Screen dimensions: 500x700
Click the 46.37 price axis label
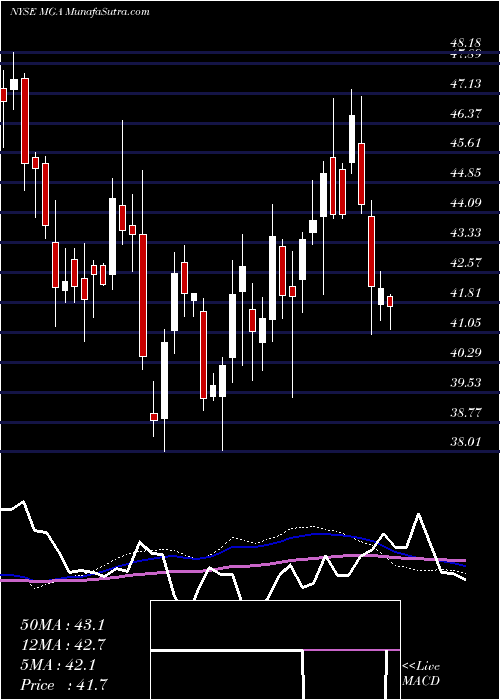466,113
